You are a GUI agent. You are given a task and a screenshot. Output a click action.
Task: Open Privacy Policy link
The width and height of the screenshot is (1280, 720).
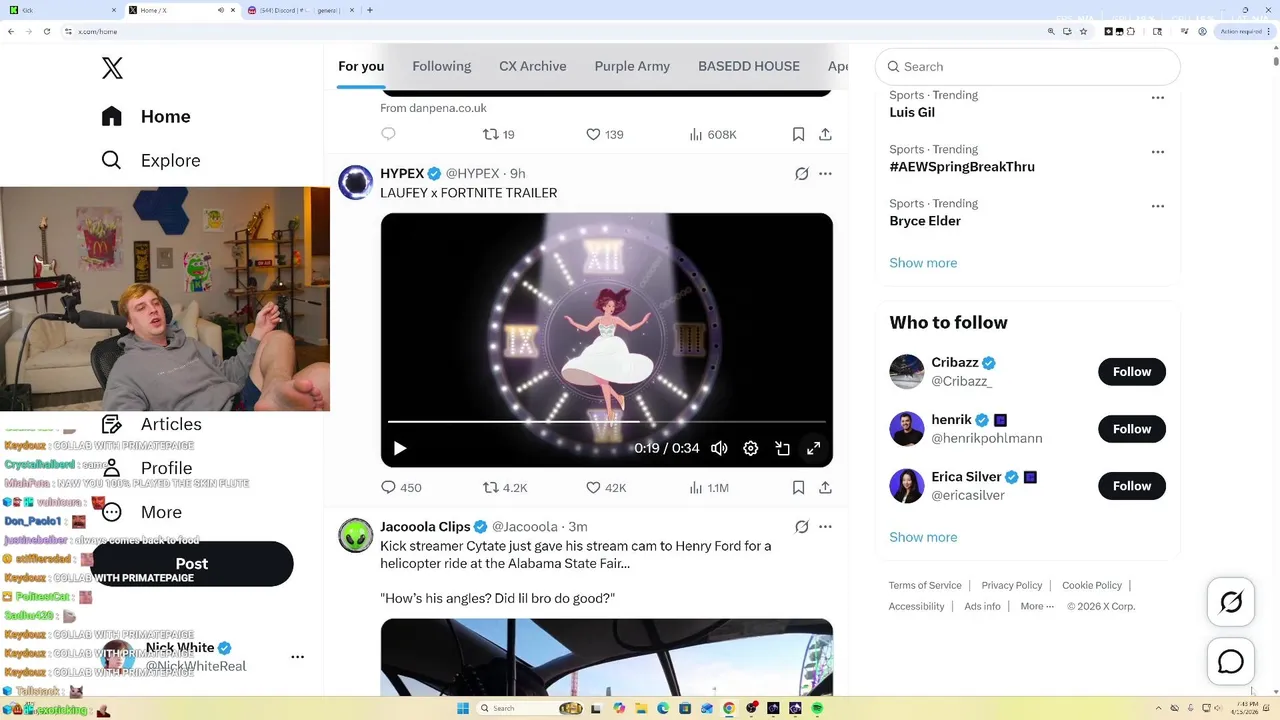pyautogui.click(x=1012, y=586)
